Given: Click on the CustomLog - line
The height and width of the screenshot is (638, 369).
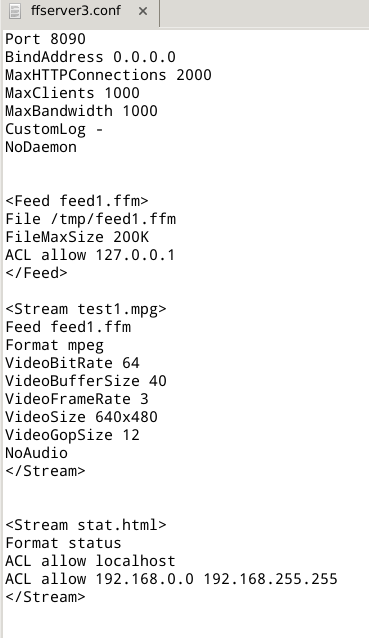Looking at the screenshot, I should point(54,129).
